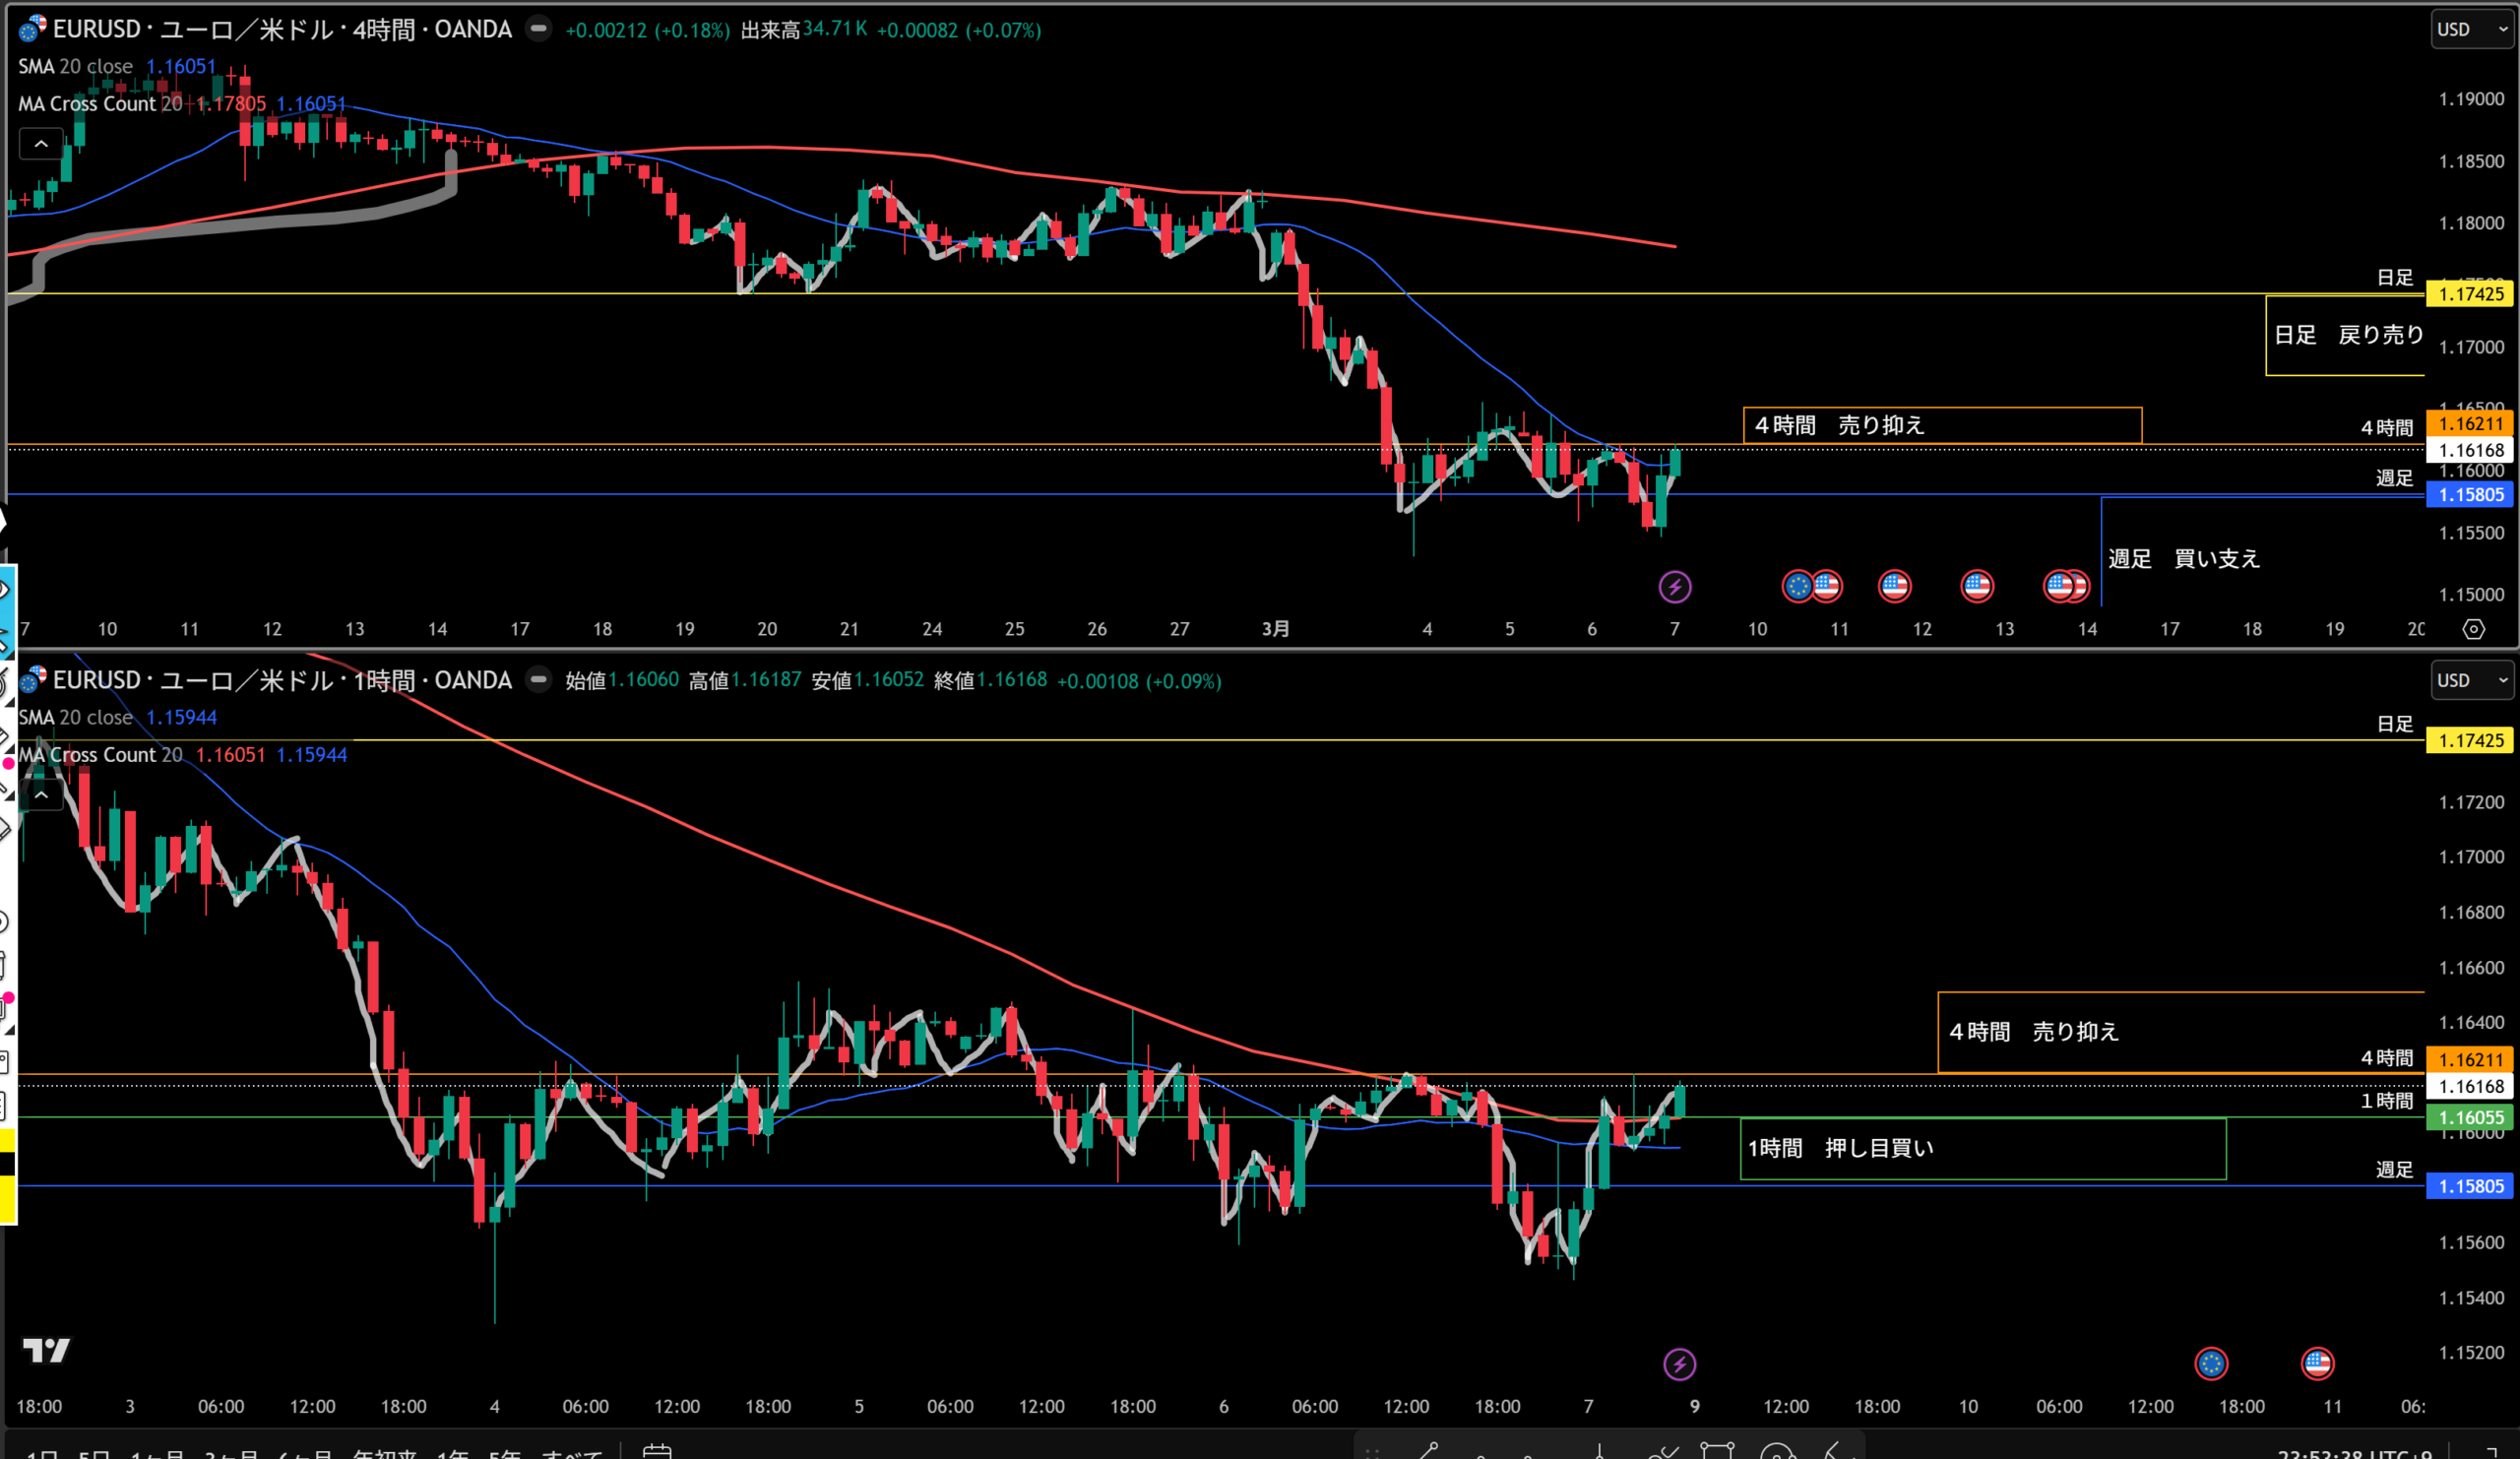Screen dimensions: 2520x1459
Task: Click the lightning alert icon on 4-hour chart
Action: tap(1675, 587)
